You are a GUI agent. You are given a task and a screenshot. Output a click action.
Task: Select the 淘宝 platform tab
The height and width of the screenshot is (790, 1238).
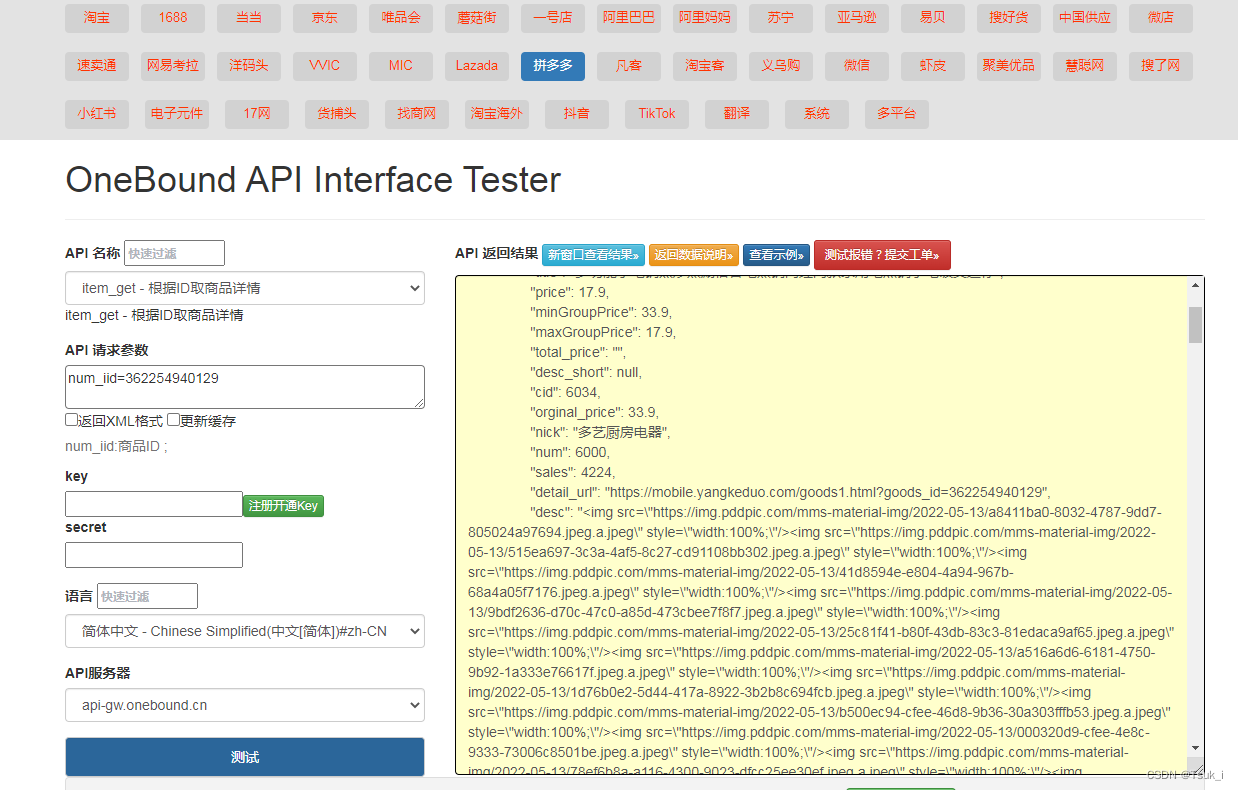pyautogui.click(x=97, y=18)
